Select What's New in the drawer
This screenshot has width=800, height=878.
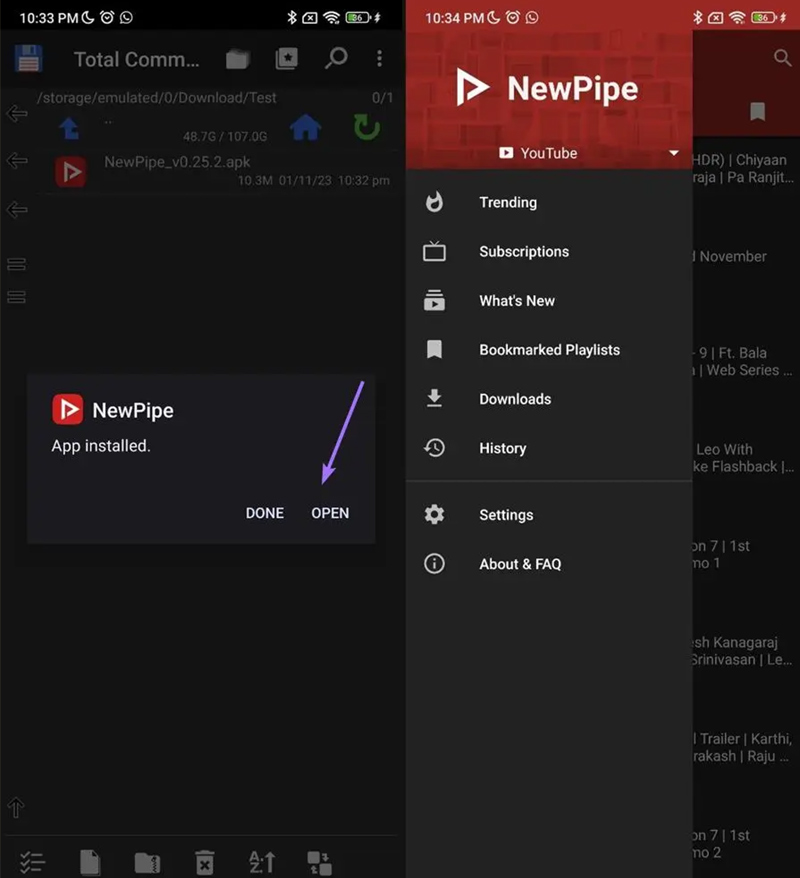(516, 301)
